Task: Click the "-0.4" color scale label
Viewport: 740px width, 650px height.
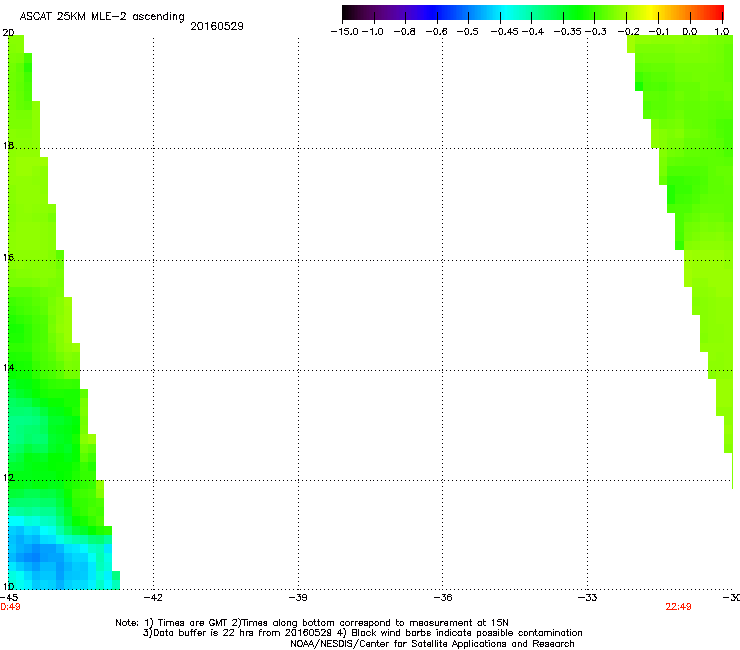Action: coord(533,32)
